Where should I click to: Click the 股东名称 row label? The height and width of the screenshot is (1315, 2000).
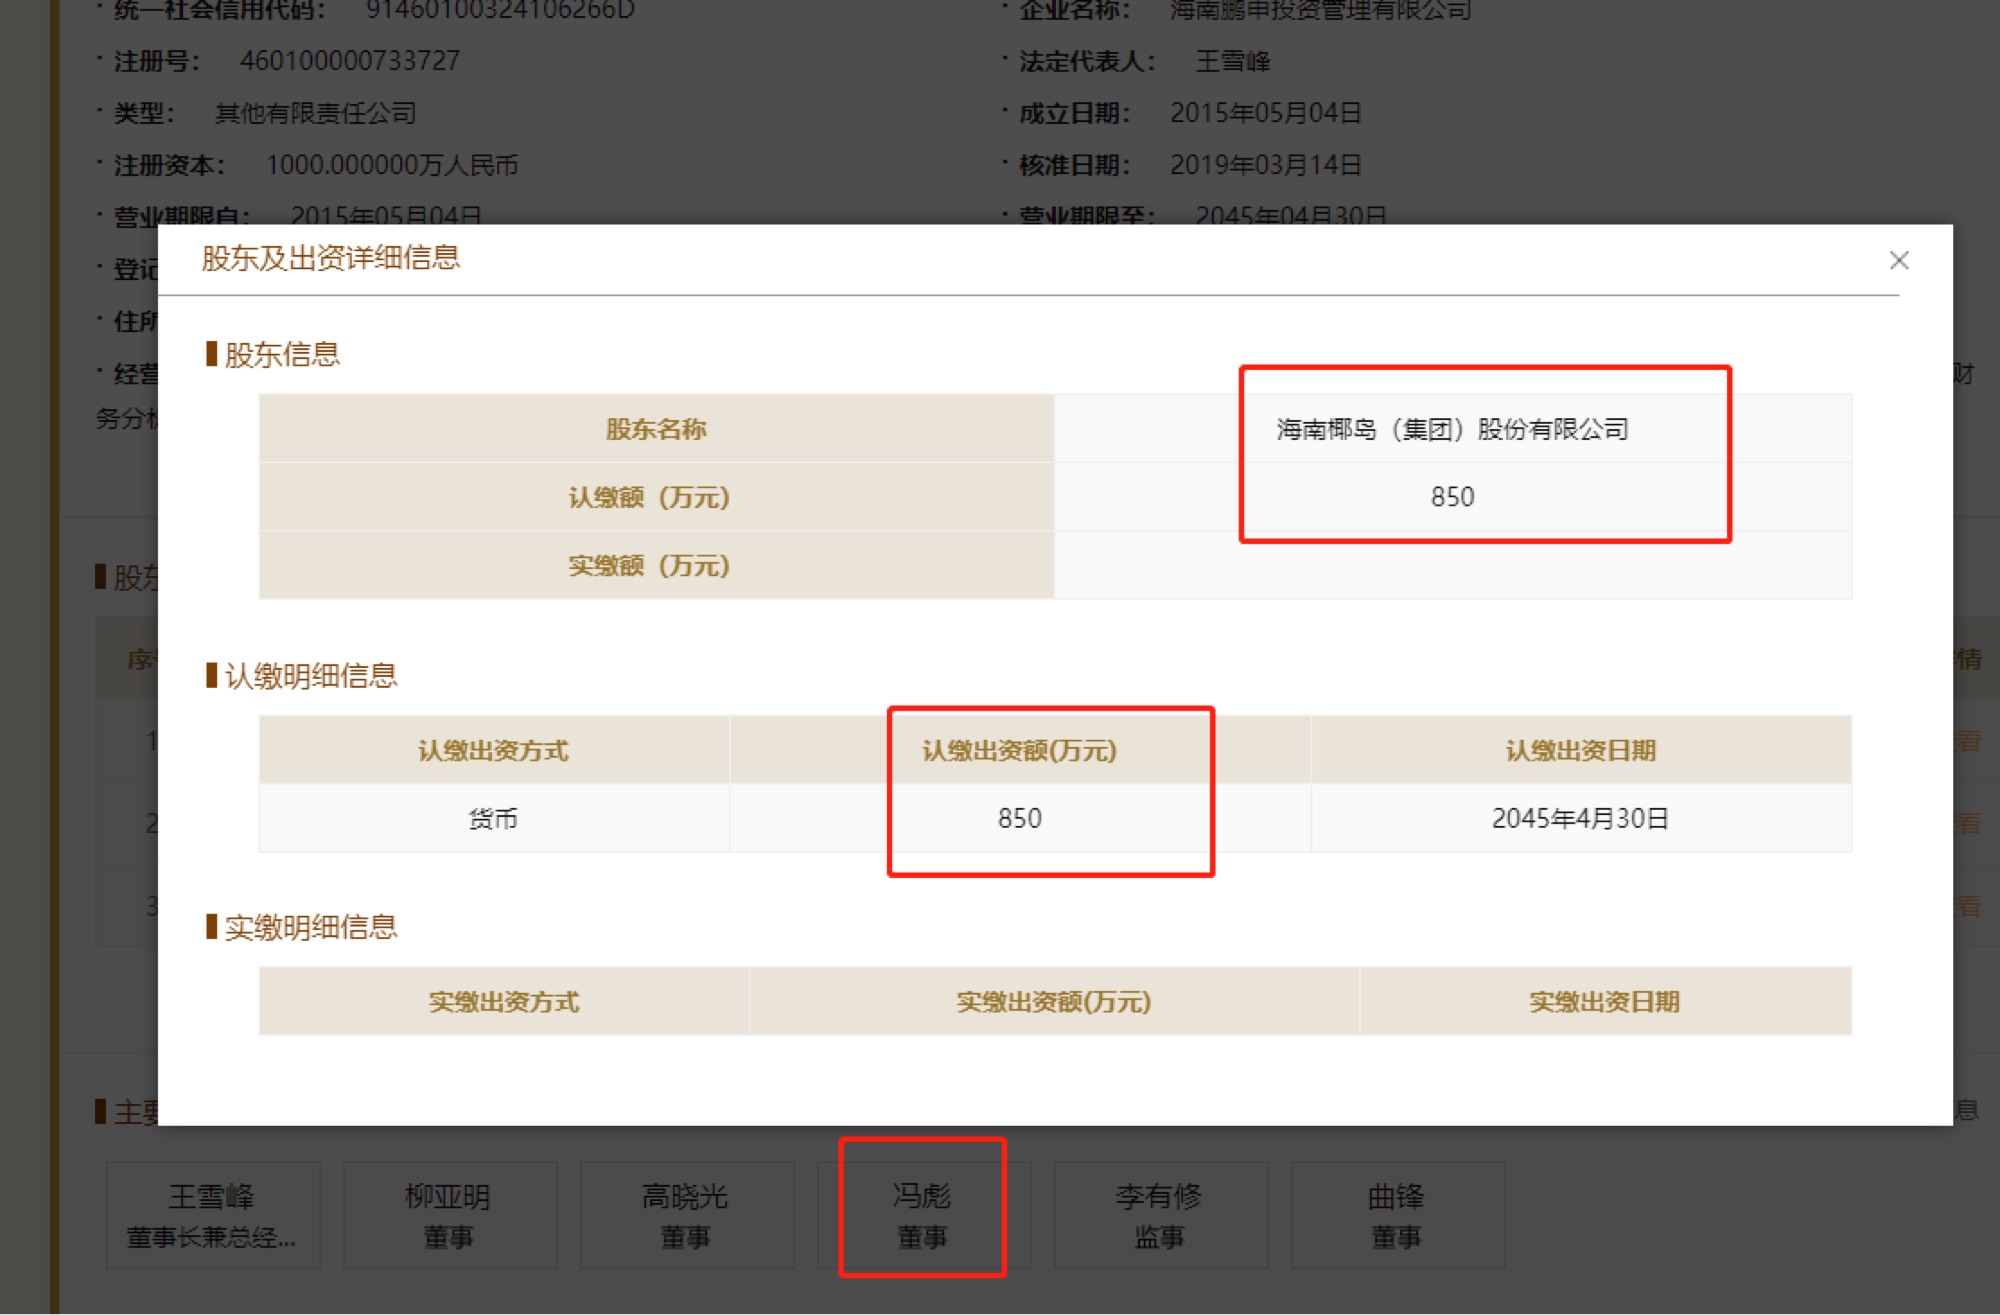[x=656, y=429]
